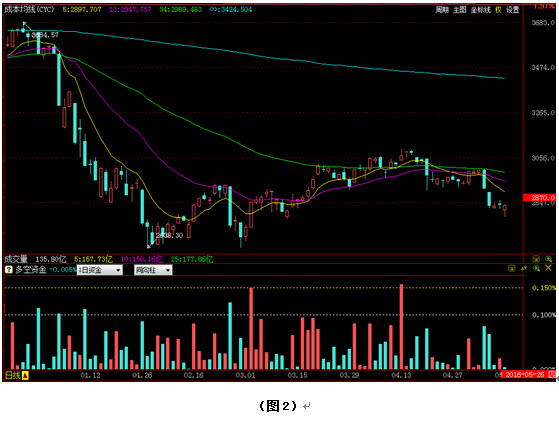The width and height of the screenshot is (559, 423).
Task: Click the 02.16 date on the time axis
Action: click(x=194, y=375)
